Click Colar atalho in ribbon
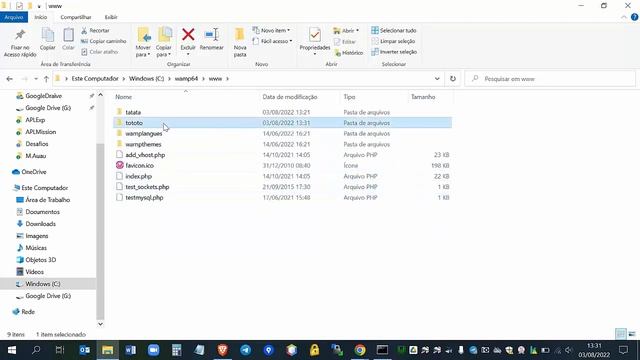Screen dimensions: 640x360 pos(100,52)
